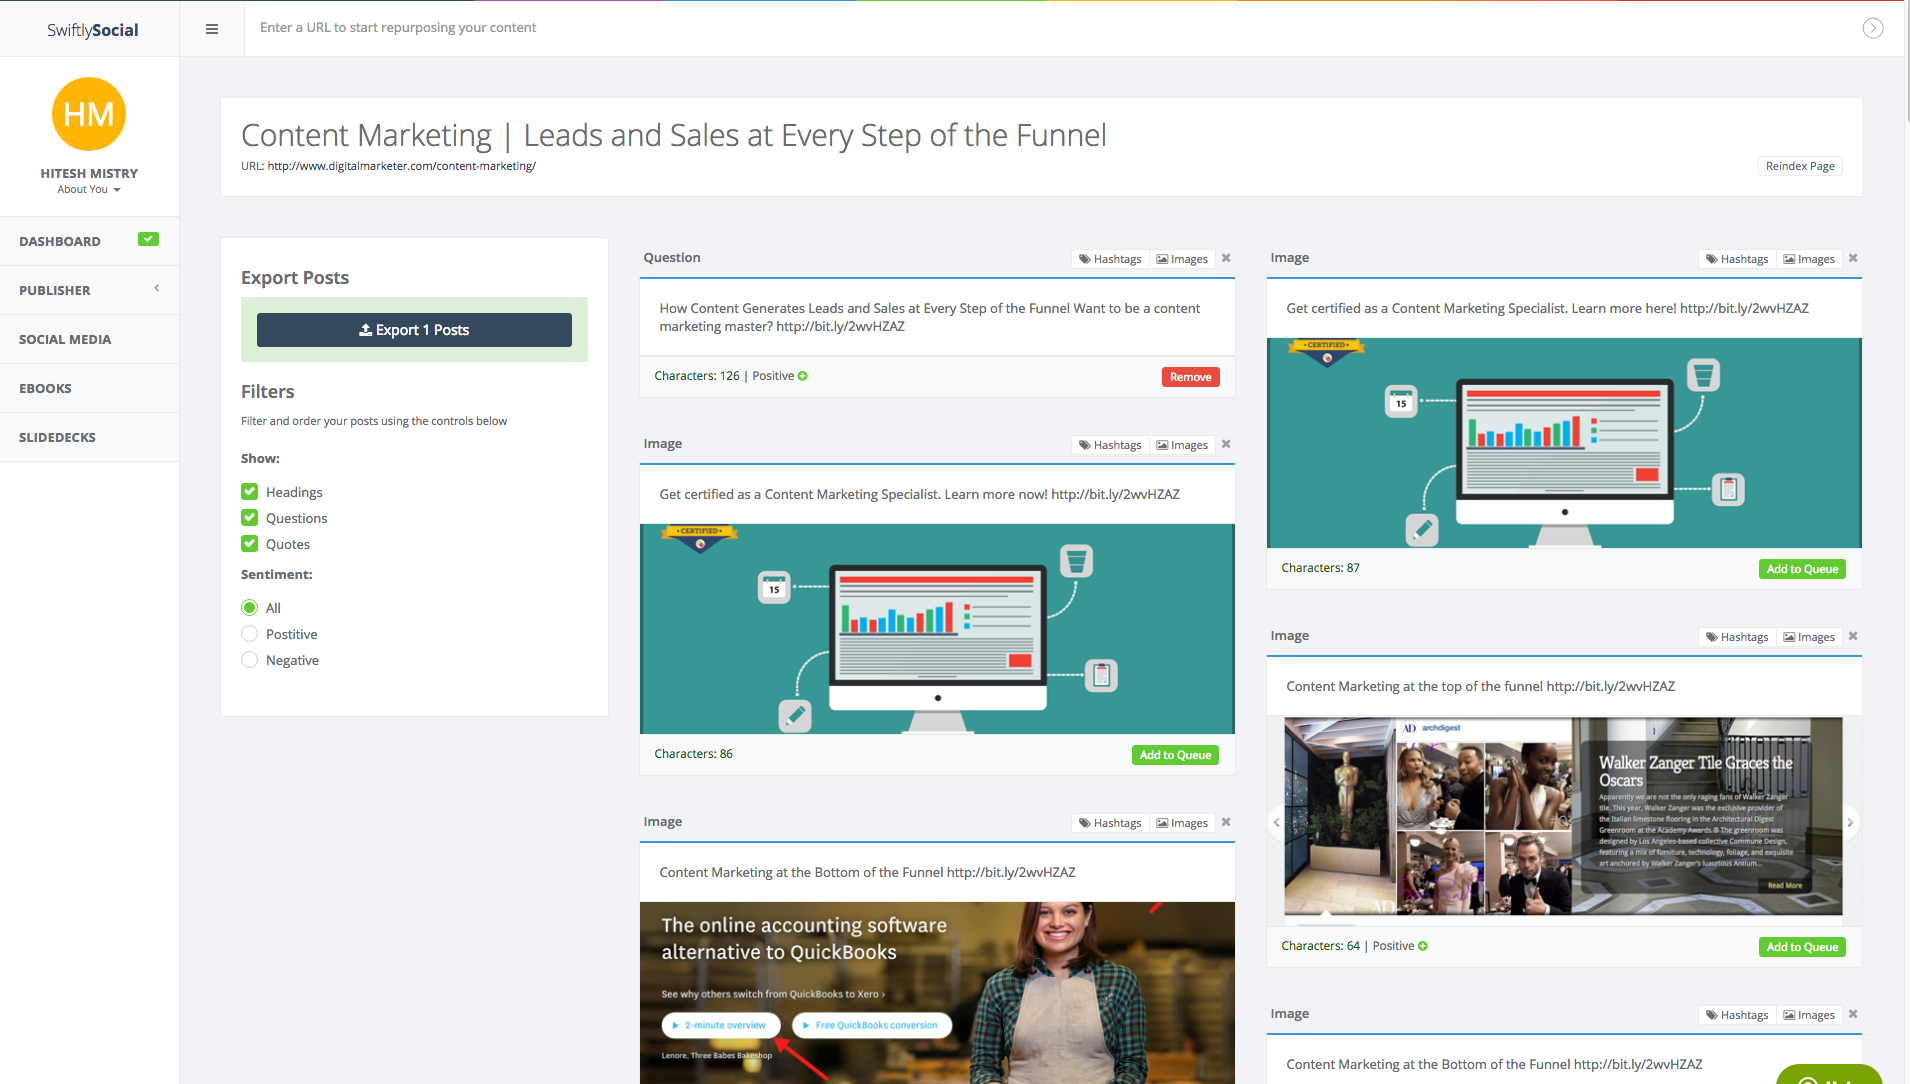The image size is (1910, 1084).
Task: Open Images on right 'Bottom of the Funnel' card
Action: (x=1809, y=1015)
